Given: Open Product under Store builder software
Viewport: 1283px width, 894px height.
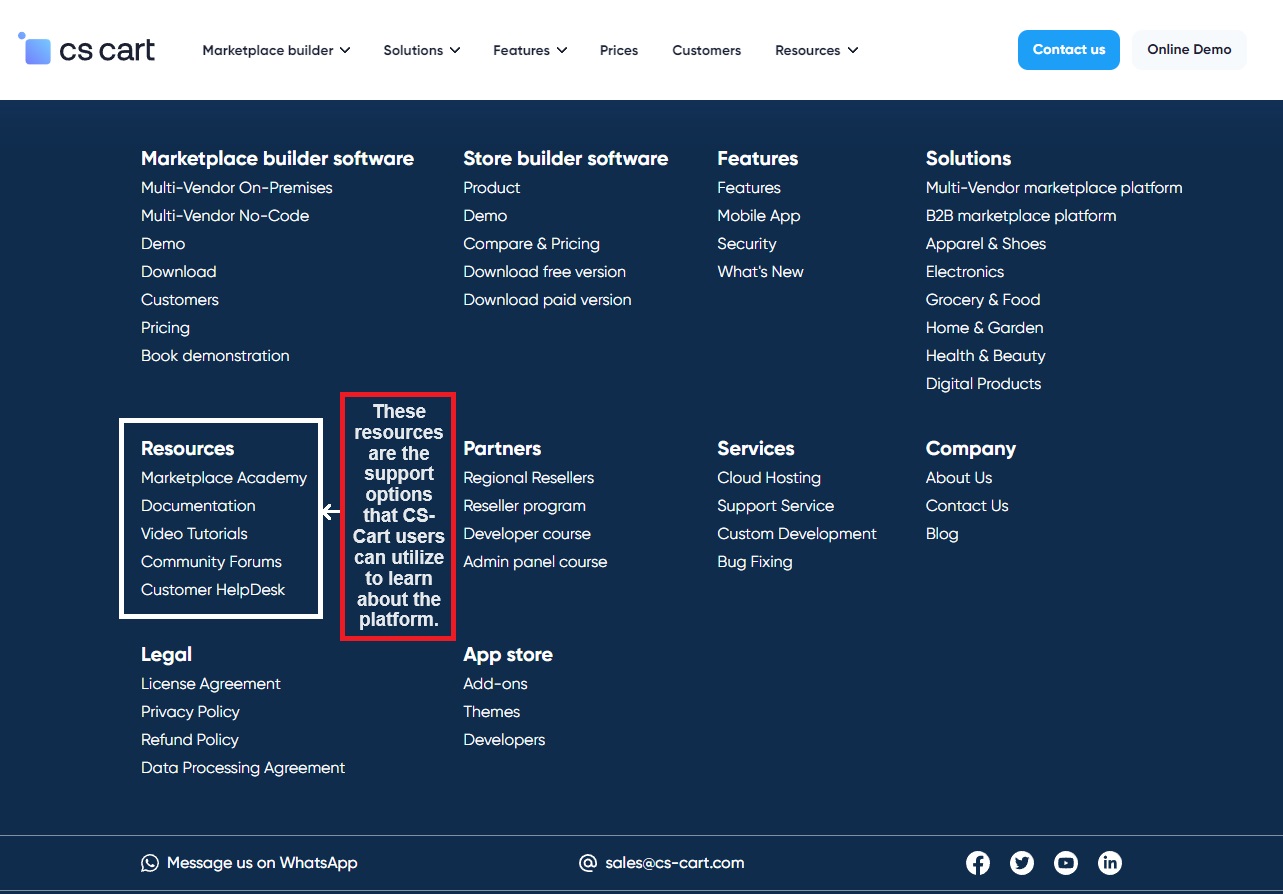Looking at the screenshot, I should tap(492, 188).
